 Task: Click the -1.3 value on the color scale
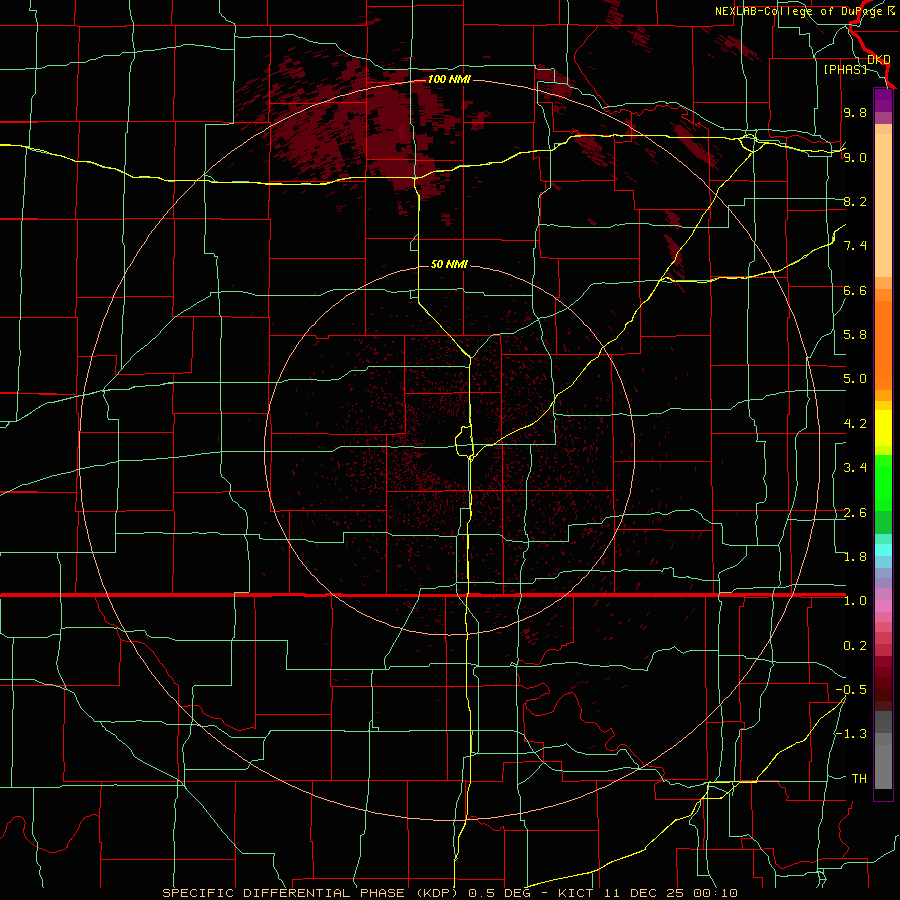(851, 734)
